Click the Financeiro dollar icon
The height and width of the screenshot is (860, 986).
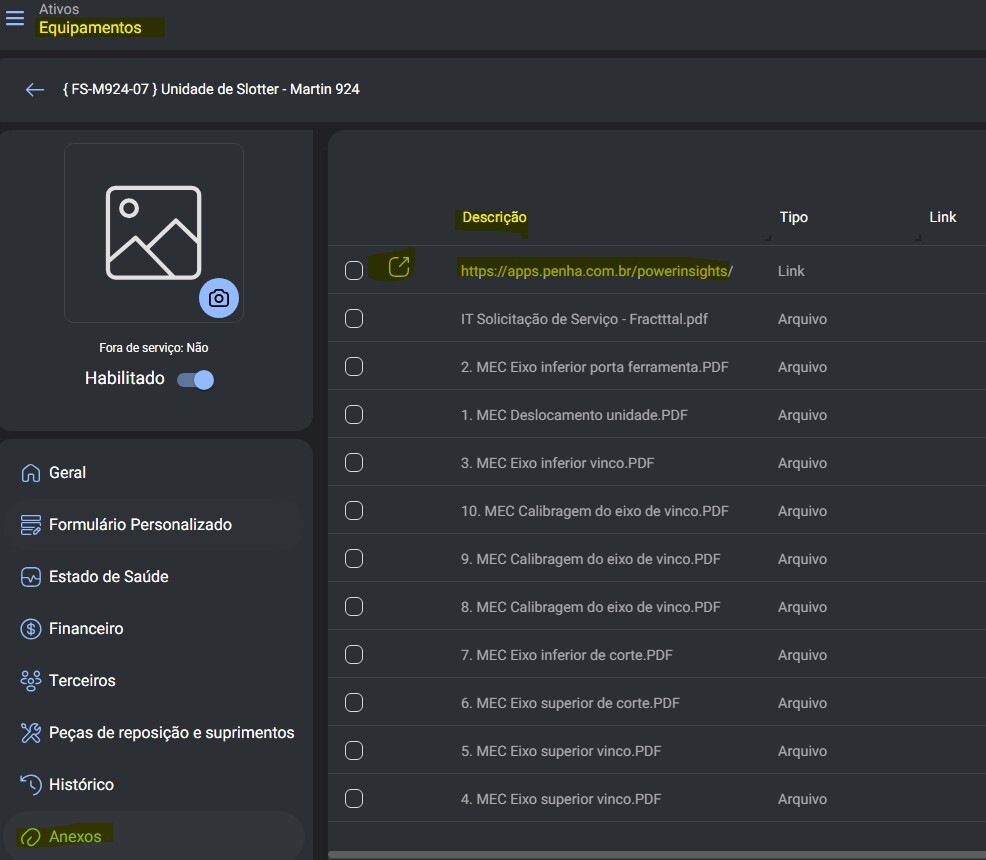(x=30, y=629)
